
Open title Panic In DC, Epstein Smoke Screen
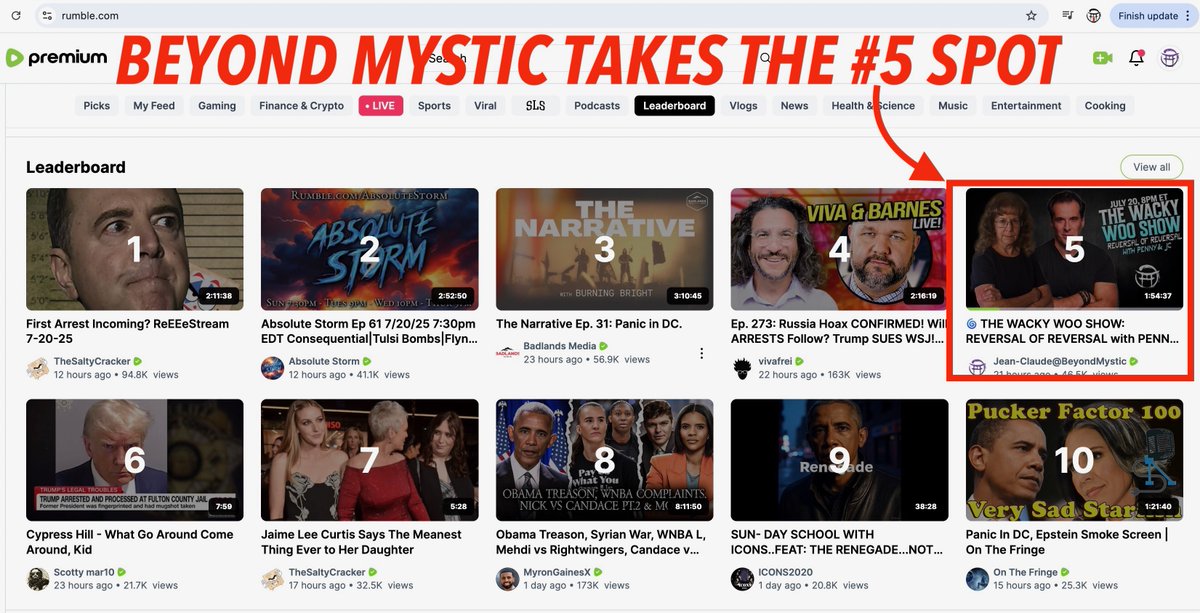click(x=1066, y=542)
